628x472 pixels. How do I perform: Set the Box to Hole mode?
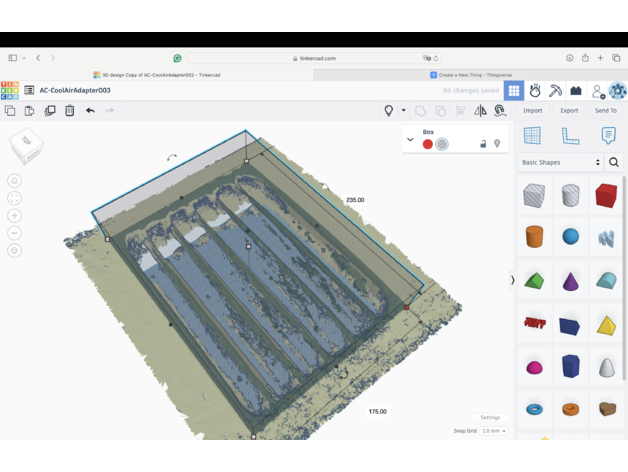442,144
